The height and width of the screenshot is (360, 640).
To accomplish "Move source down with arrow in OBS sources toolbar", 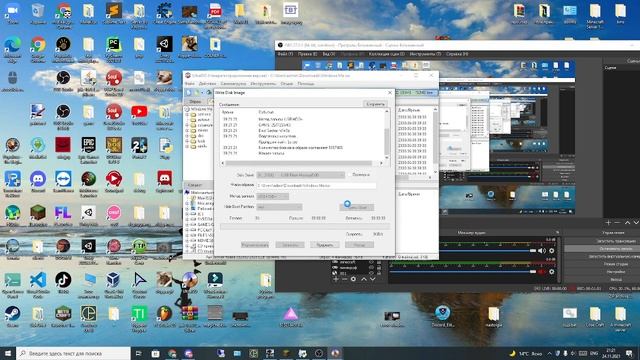I will 373,279.
